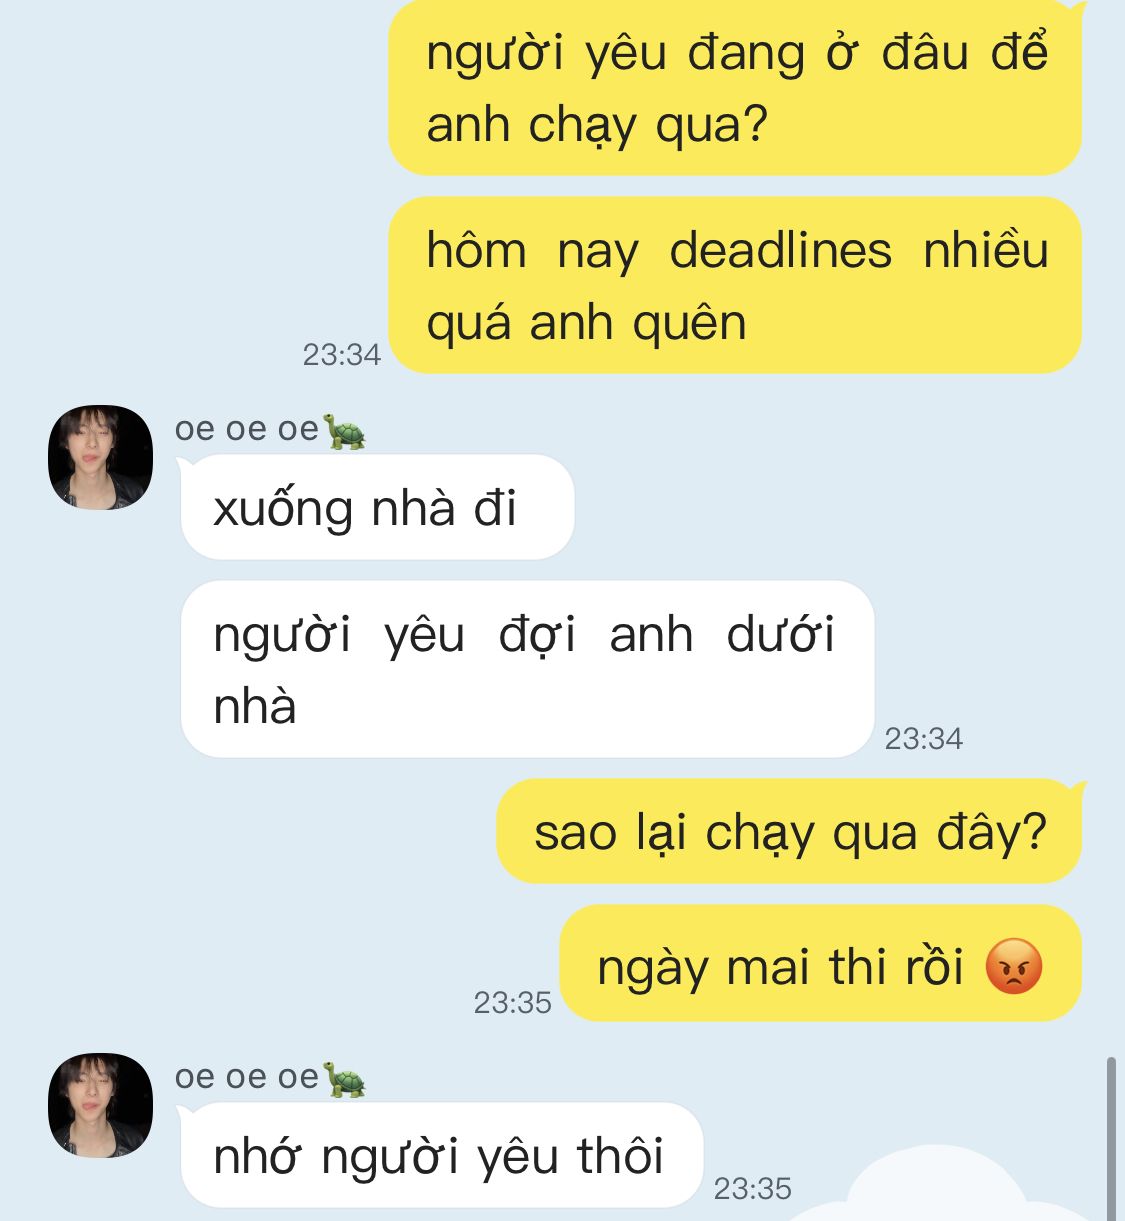Image resolution: width=1125 pixels, height=1221 pixels.
Task: Click the lower 'oe oe oe' sender name
Action: [247, 1077]
